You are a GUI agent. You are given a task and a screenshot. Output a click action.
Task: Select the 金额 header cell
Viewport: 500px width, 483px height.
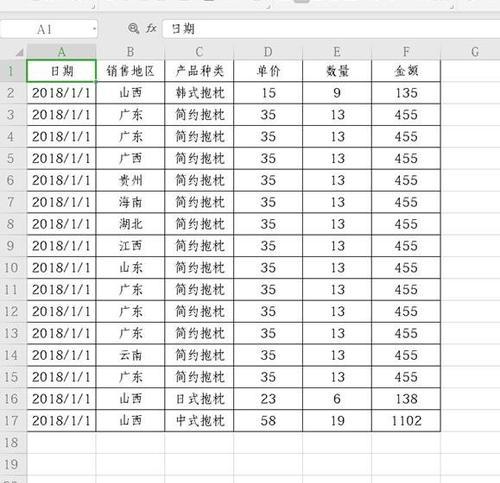pyautogui.click(x=406, y=71)
